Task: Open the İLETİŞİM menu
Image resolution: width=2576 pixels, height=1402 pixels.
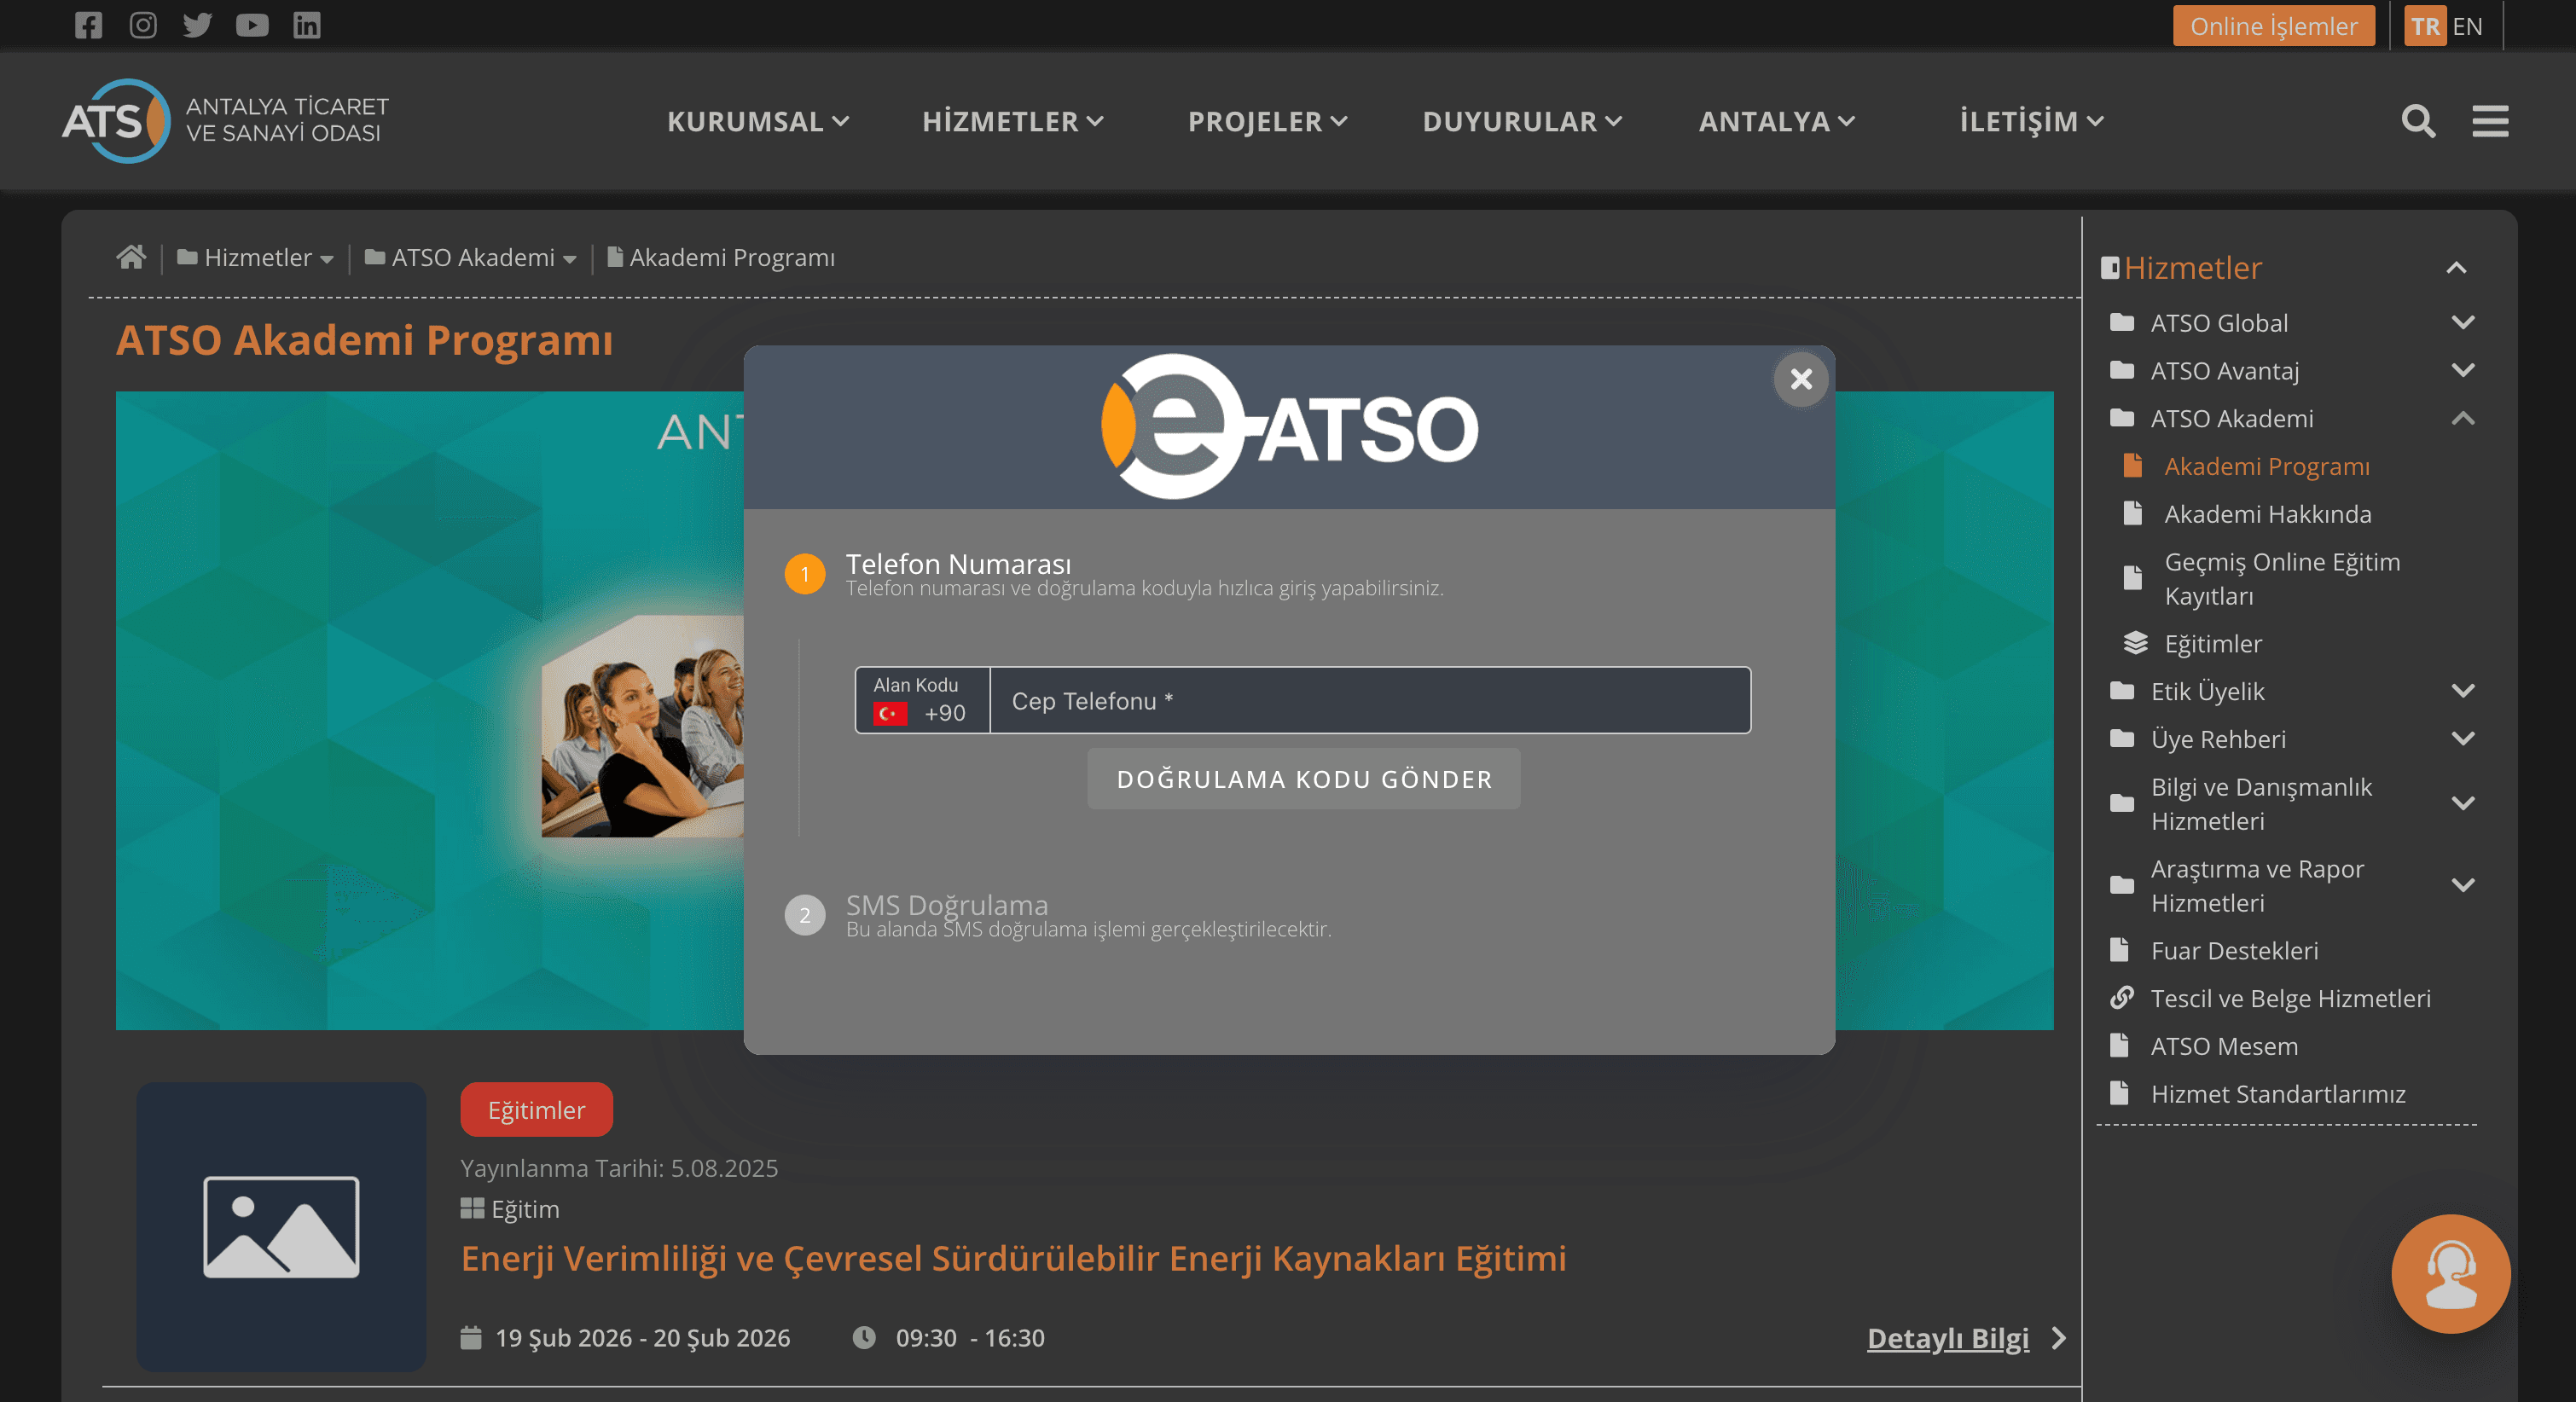Action: pos(2031,121)
